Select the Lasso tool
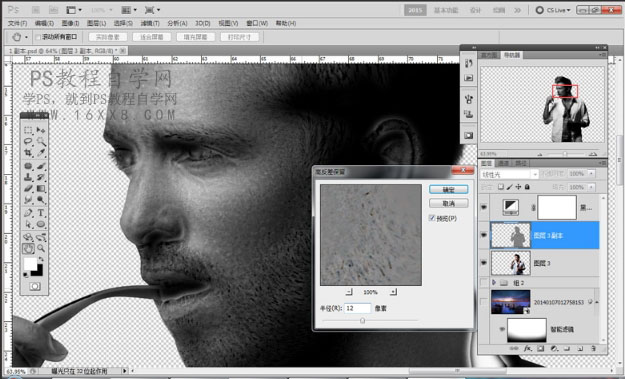The height and width of the screenshot is (379, 625). pos(28,141)
